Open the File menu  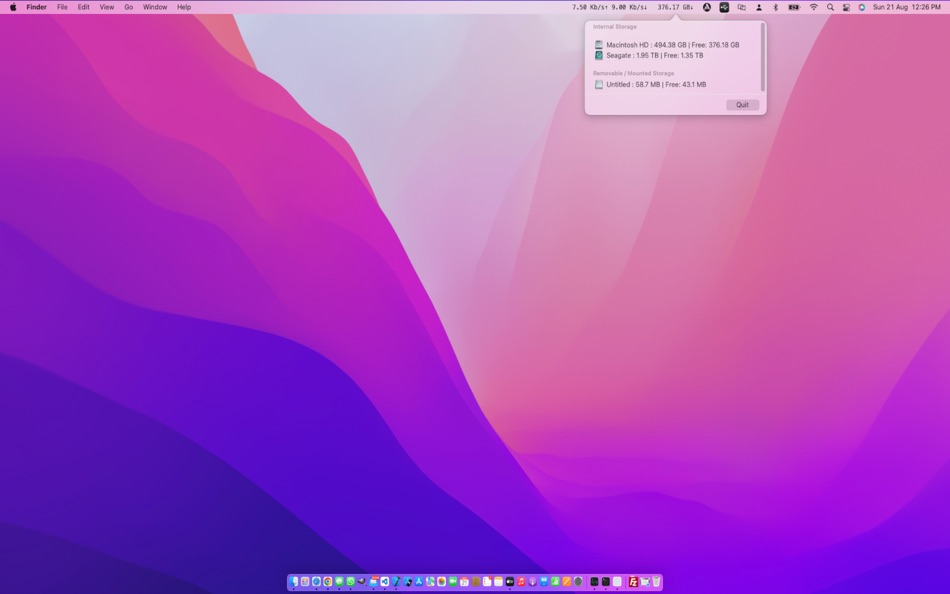pyautogui.click(x=62, y=7)
